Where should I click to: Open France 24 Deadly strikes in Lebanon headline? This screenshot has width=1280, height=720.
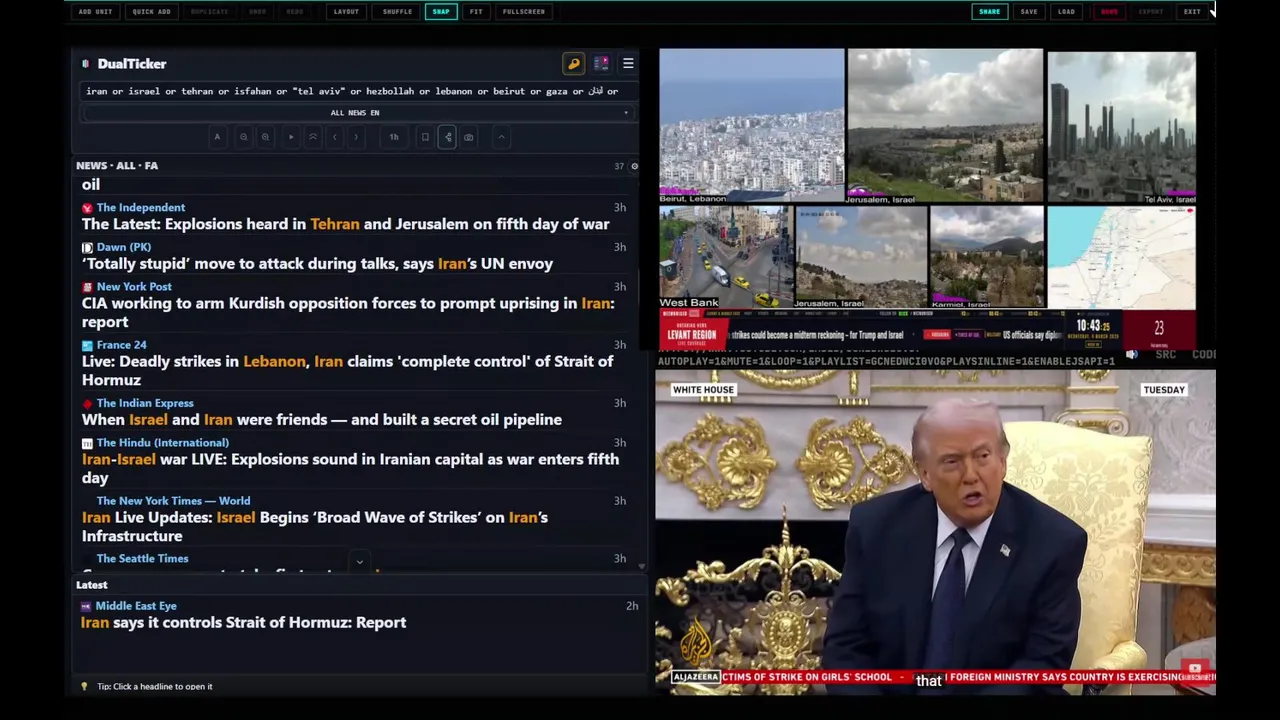[347, 370]
